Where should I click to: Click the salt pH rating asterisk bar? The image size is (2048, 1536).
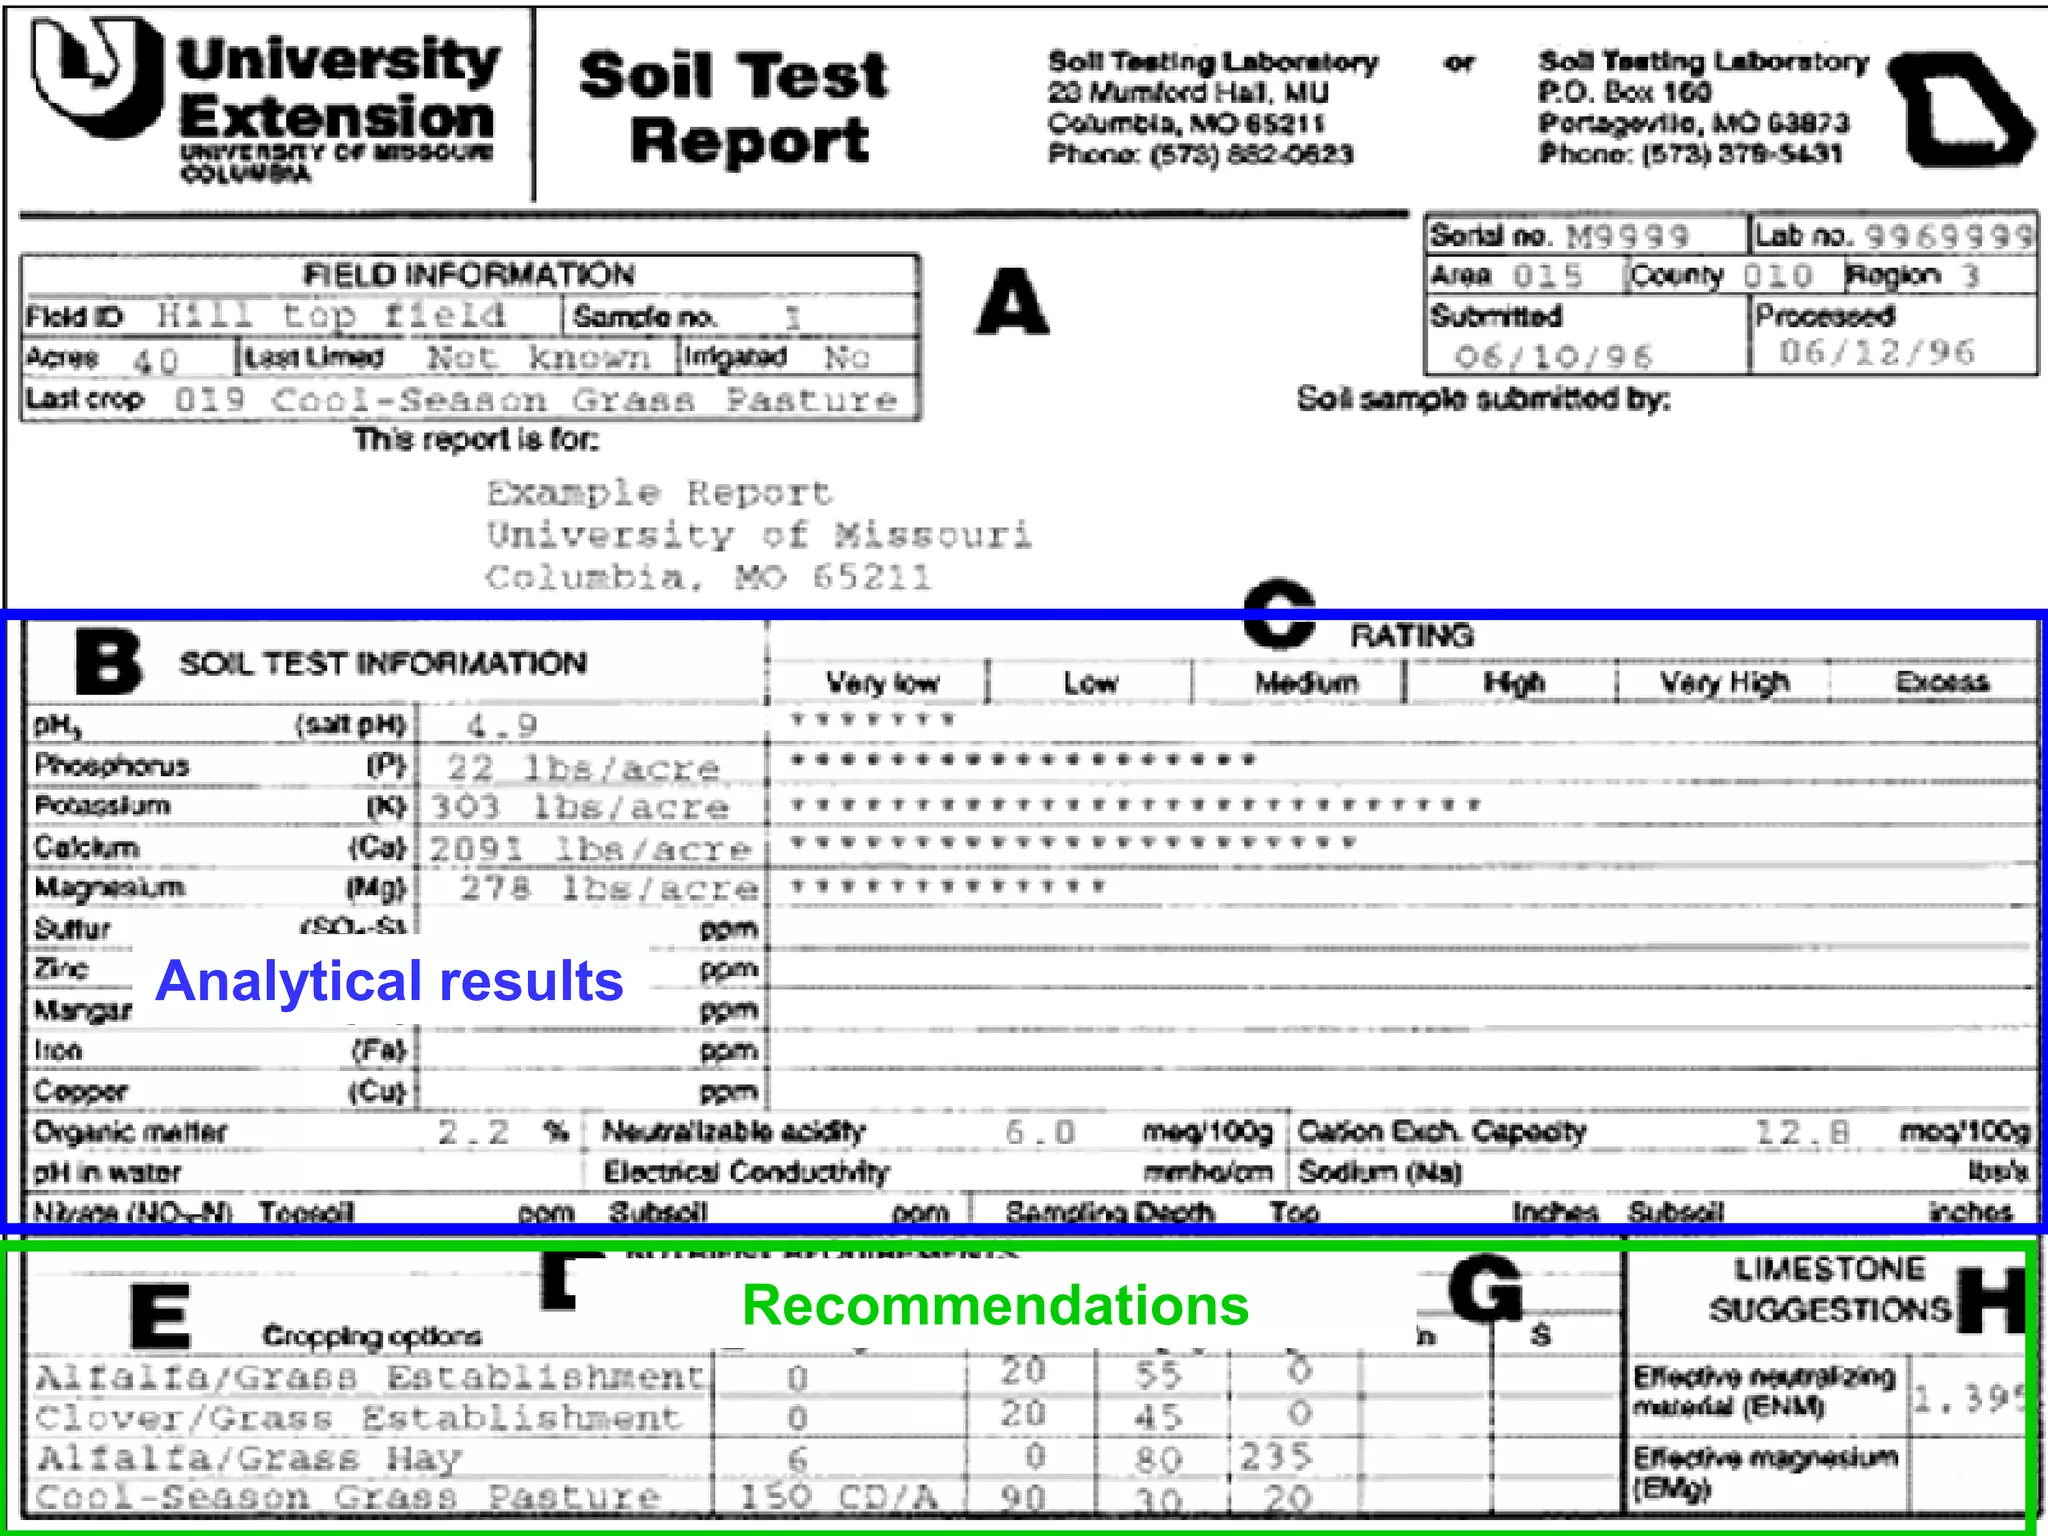click(873, 719)
